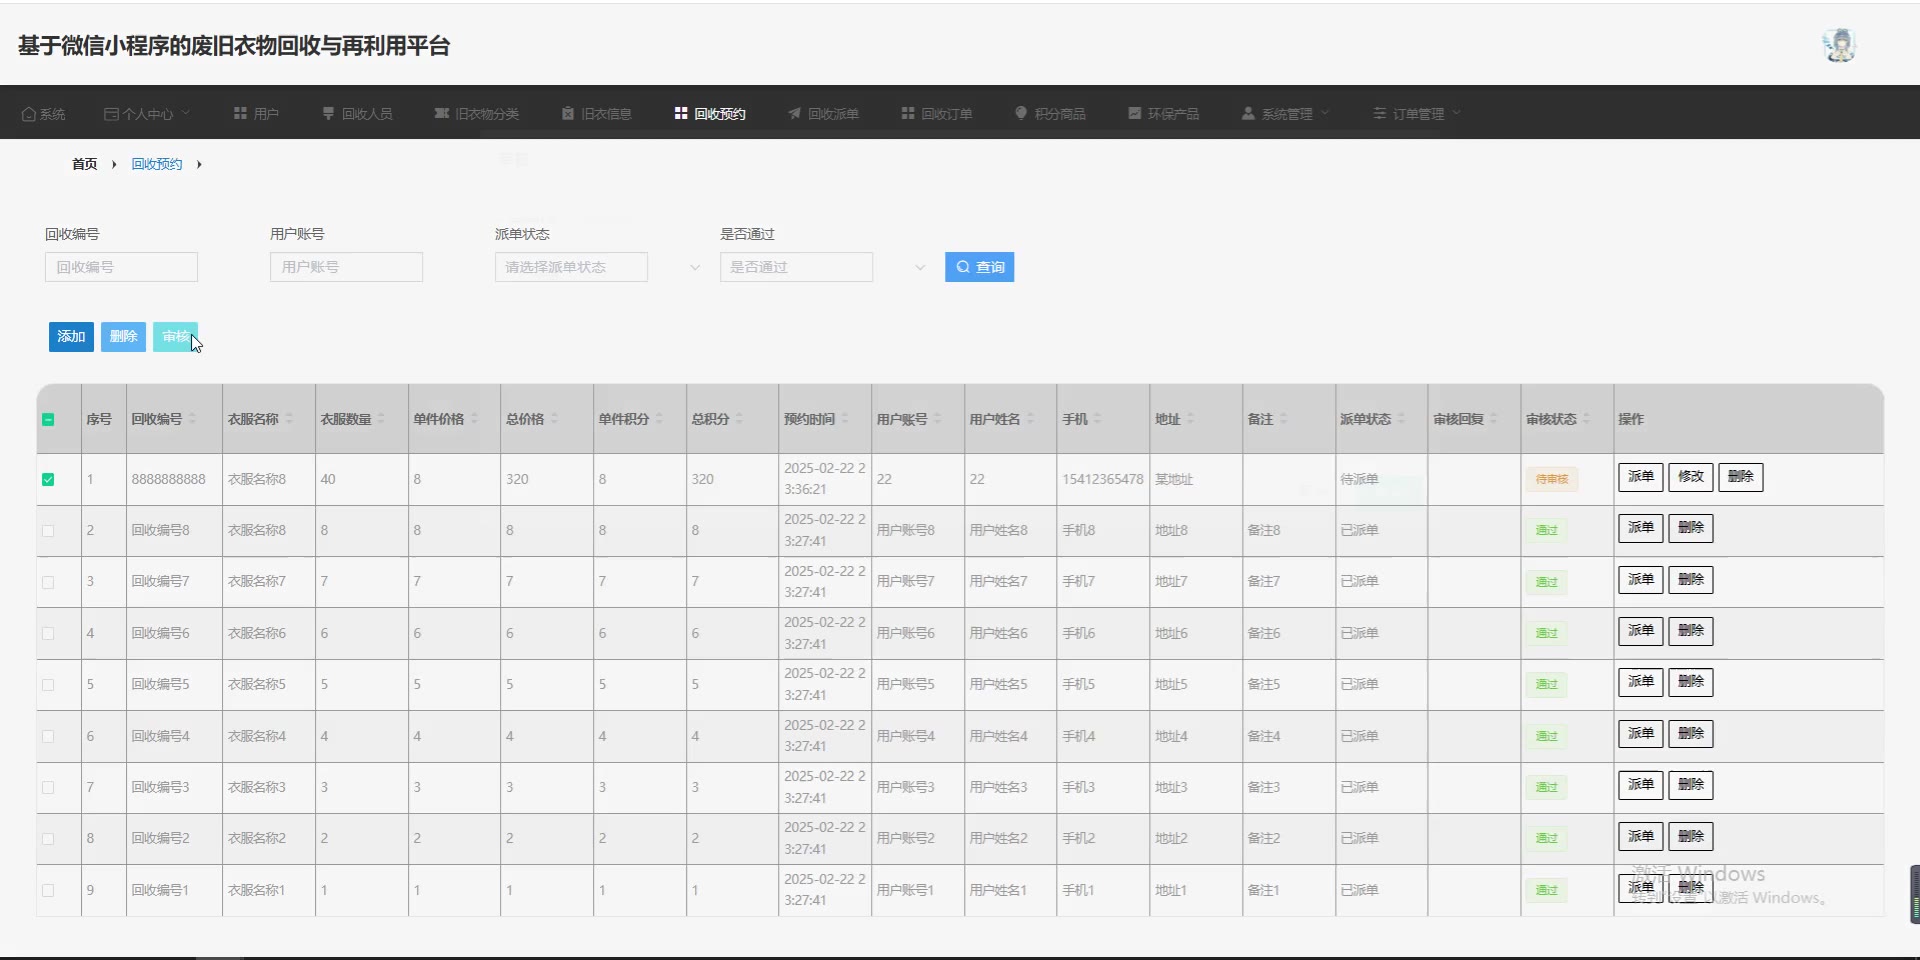Viewport: 1920px width, 960px height.
Task: Open the 系统 home icon in navigation
Action: pos(29,114)
